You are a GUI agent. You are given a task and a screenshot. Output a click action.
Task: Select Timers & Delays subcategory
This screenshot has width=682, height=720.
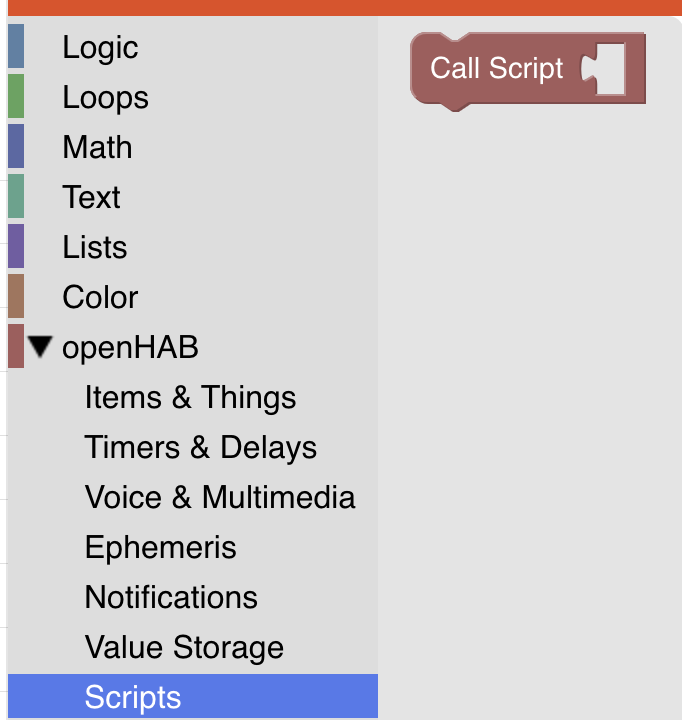point(200,448)
